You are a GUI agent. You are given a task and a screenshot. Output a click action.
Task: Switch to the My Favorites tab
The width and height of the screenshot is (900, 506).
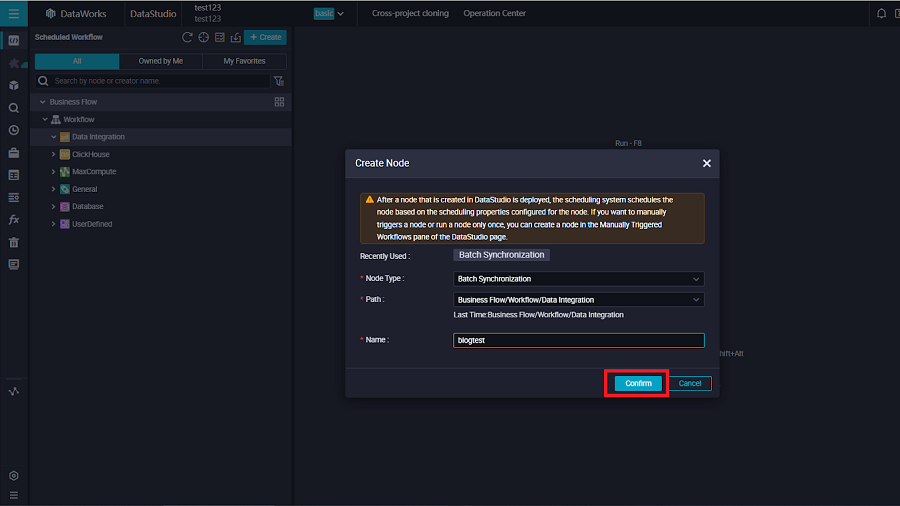244,61
